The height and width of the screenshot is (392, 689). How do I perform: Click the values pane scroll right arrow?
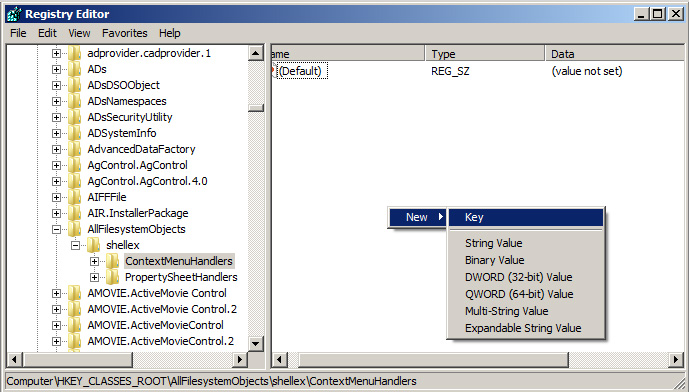[676, 360]
